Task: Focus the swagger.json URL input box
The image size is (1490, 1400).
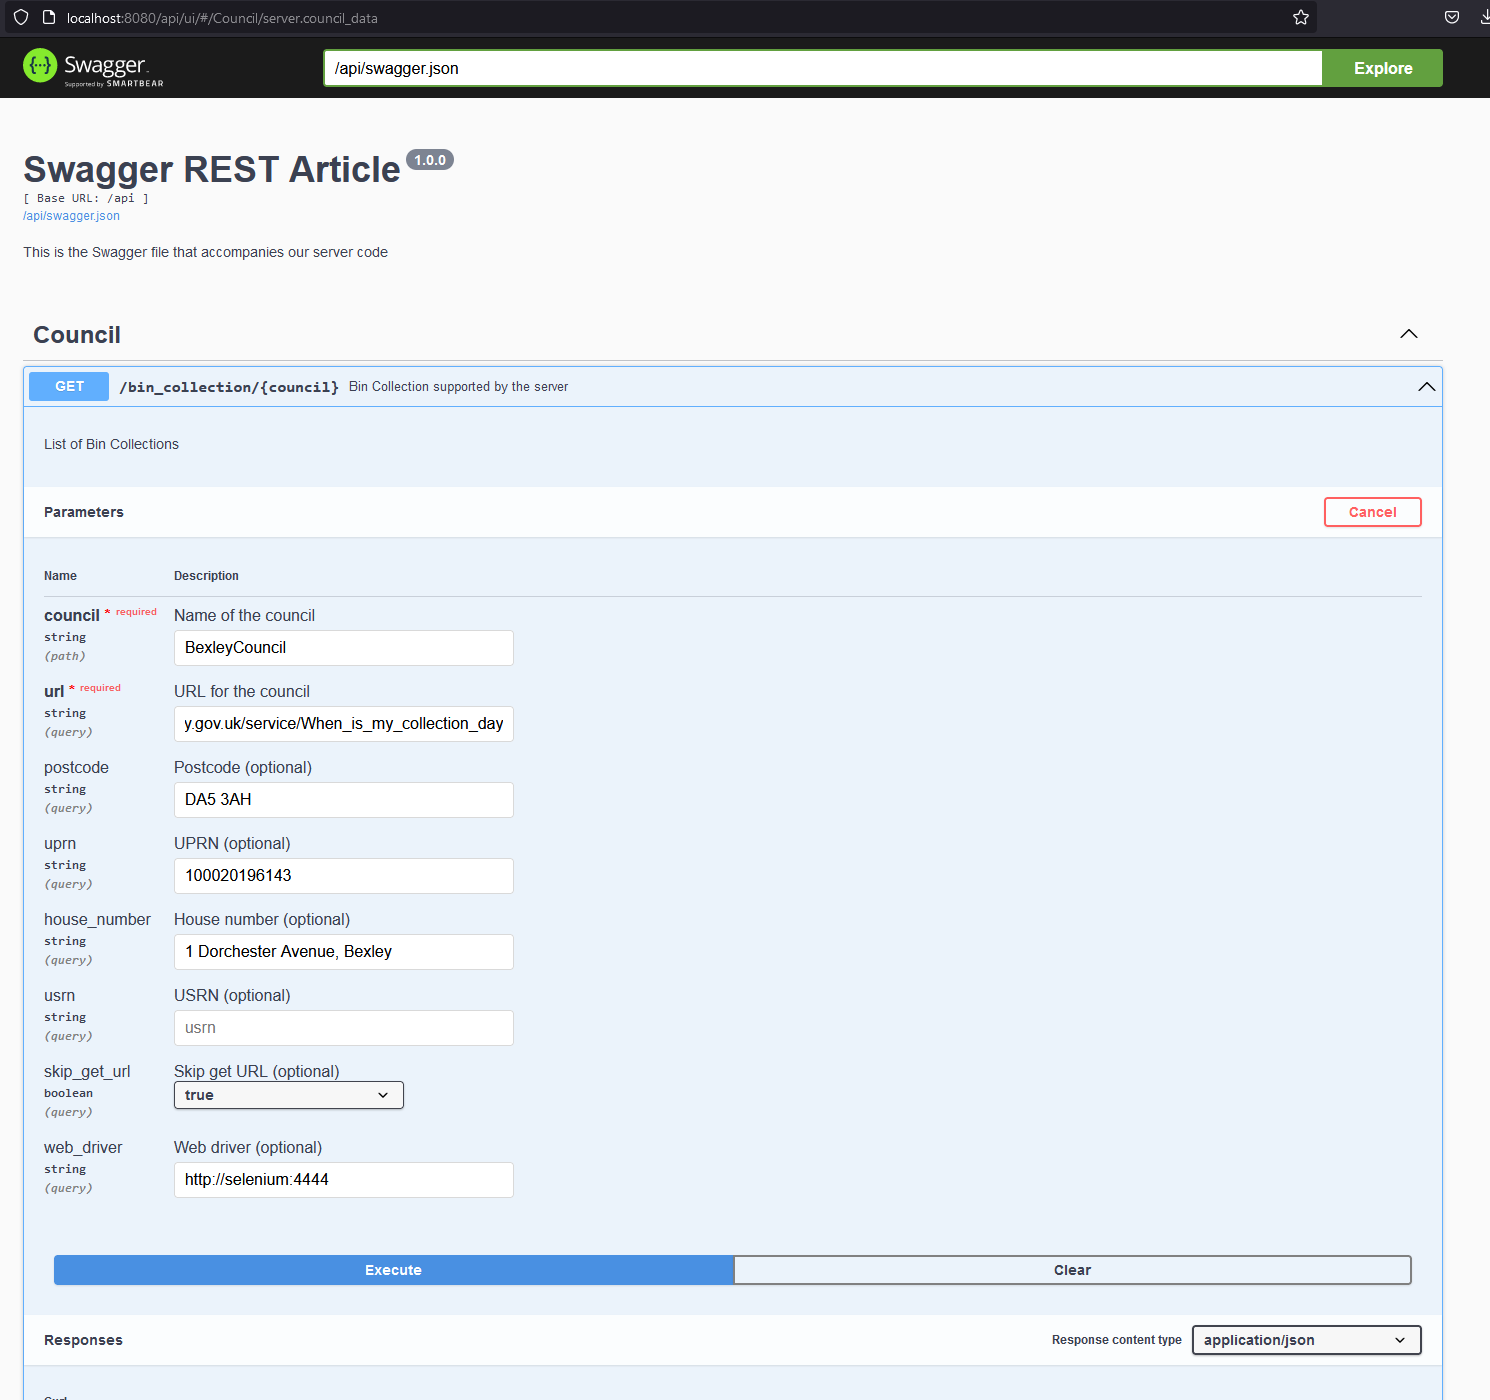Action: [x=823, y=68]
